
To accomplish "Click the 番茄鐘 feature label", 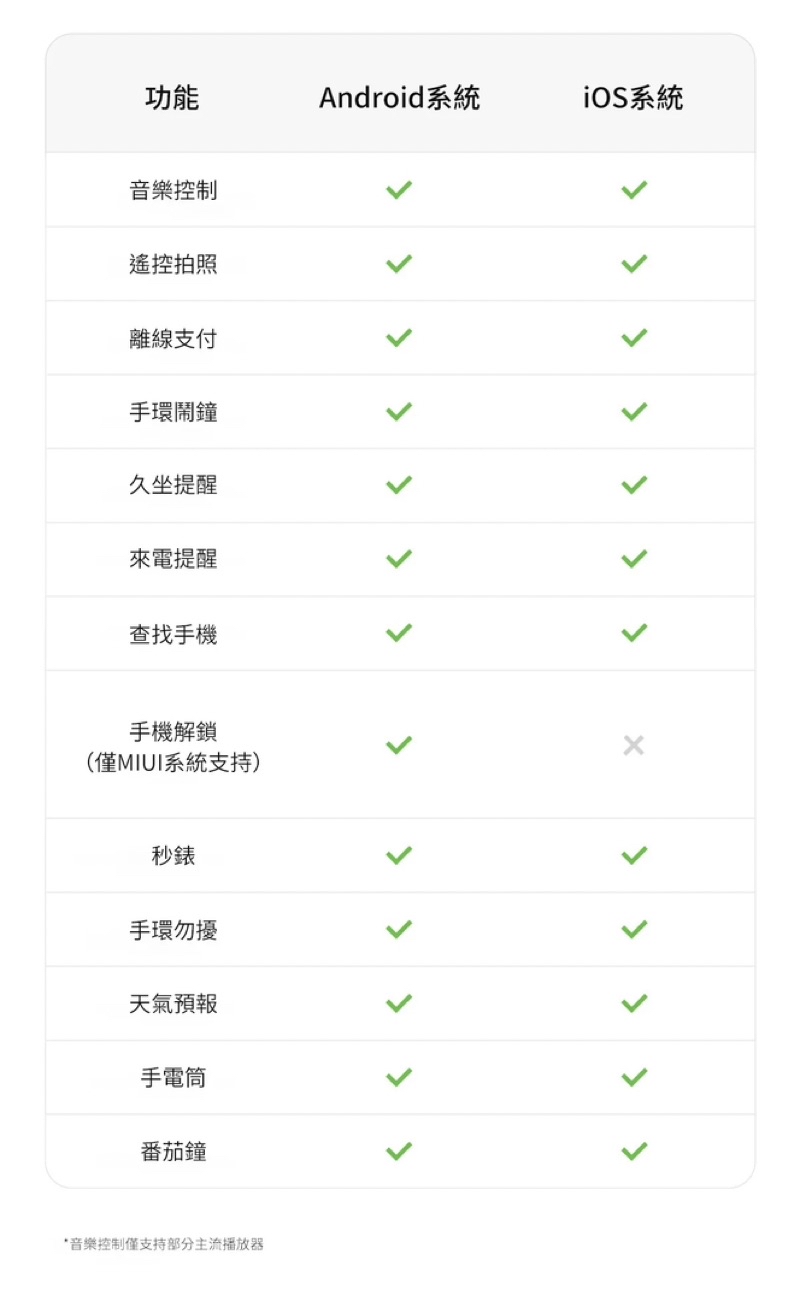I will point(173,1152).
